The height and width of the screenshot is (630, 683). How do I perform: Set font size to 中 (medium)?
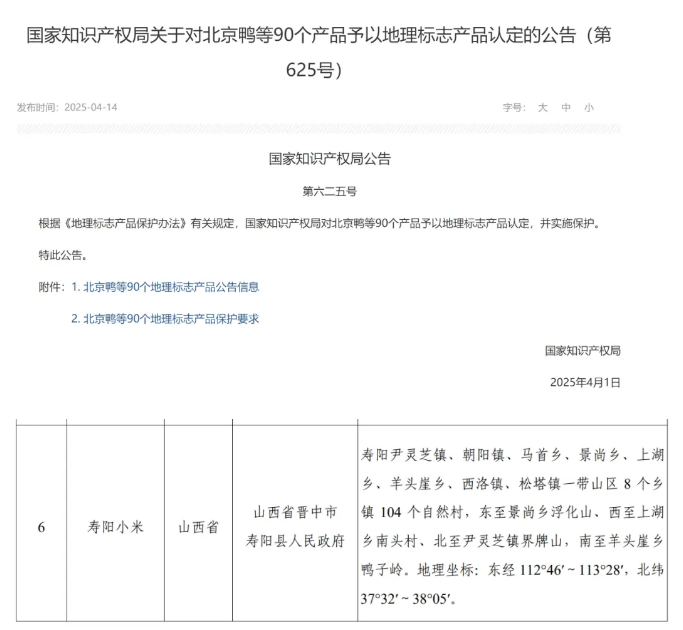pyautogui.click(x=566, y=107)
